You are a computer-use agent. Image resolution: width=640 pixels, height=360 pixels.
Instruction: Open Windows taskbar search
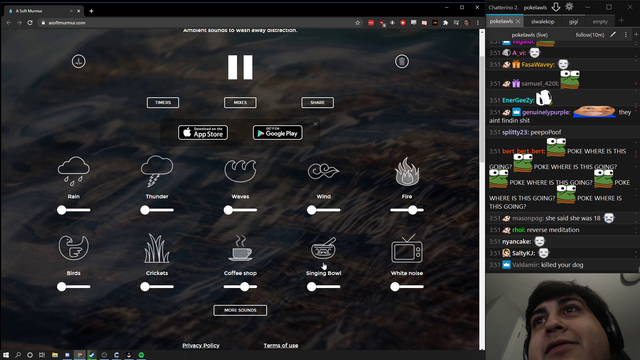(x=18, y=355)
